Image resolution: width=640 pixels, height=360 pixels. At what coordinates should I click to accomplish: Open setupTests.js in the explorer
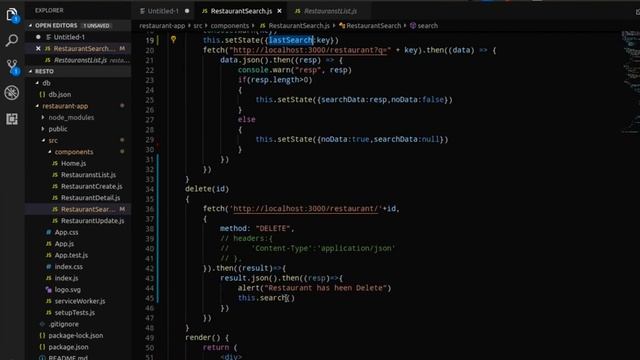[x=74, y=312]
